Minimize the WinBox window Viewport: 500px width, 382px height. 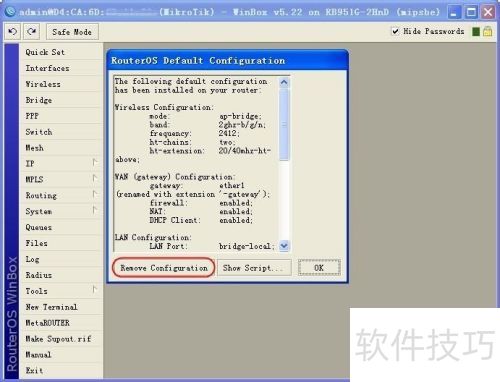[453, 12]
